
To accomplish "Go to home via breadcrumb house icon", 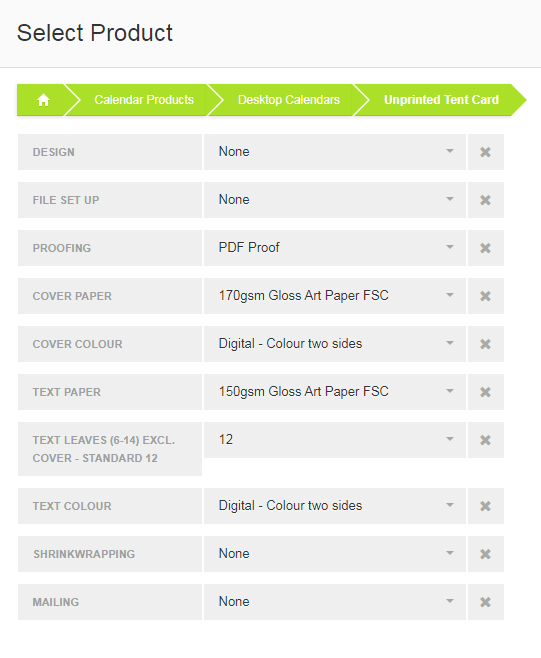I will click(43, 100).
